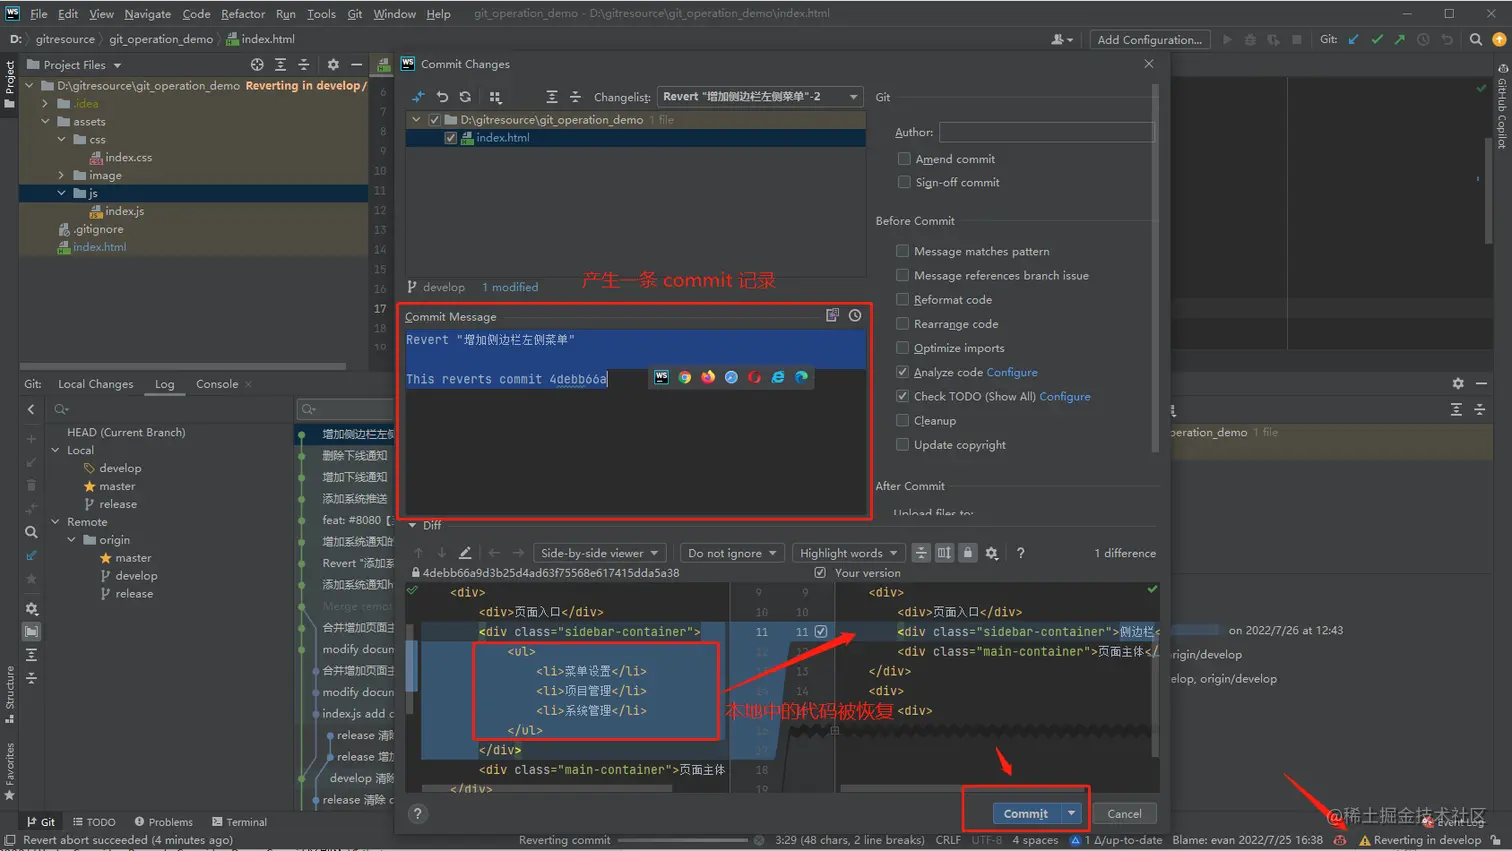Click Collapse All icon in changes tree toolbar
Viewport: 1512px width, 851px height.
[575, 97]
